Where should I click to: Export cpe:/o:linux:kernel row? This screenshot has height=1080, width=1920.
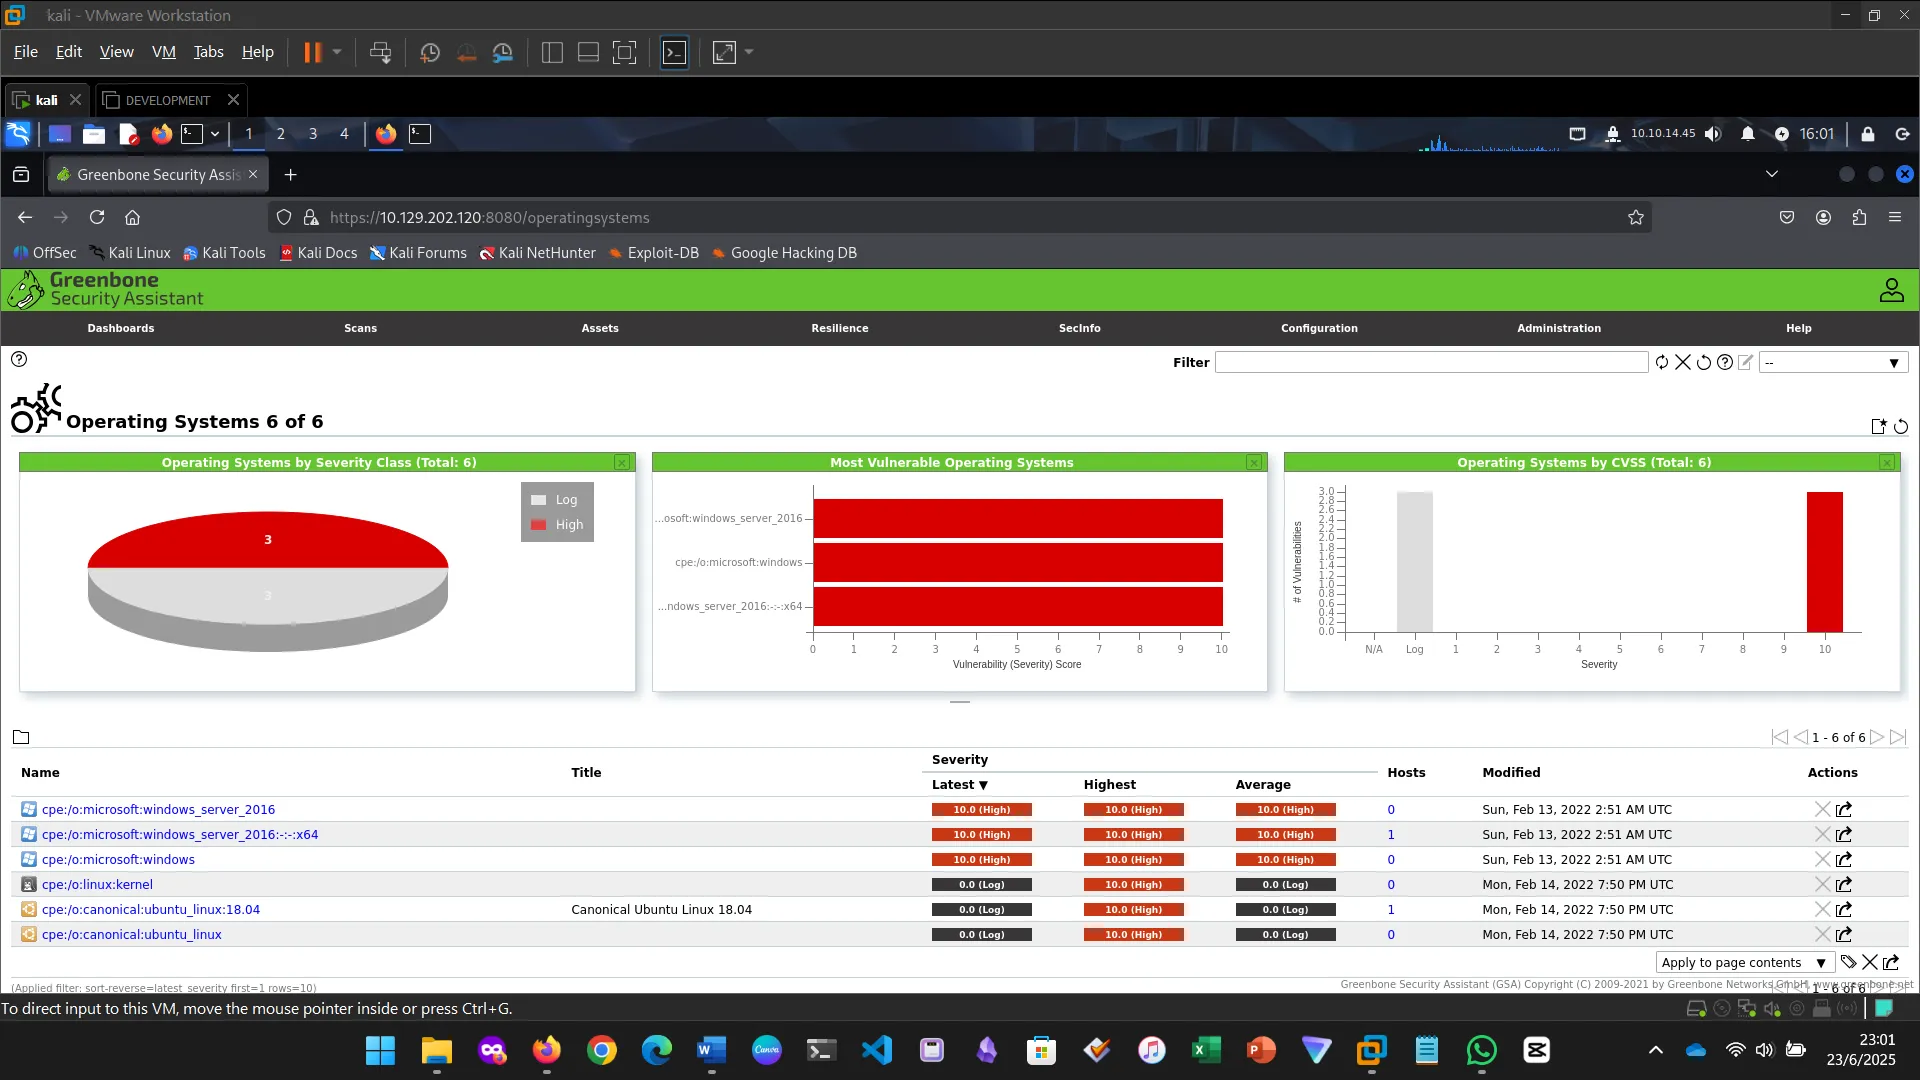[1844, 885]
